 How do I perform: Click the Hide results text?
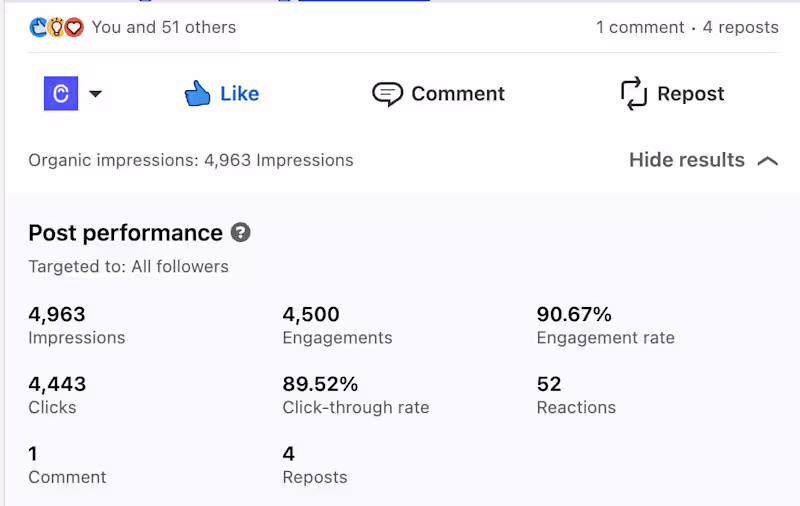tap(687, 160)
